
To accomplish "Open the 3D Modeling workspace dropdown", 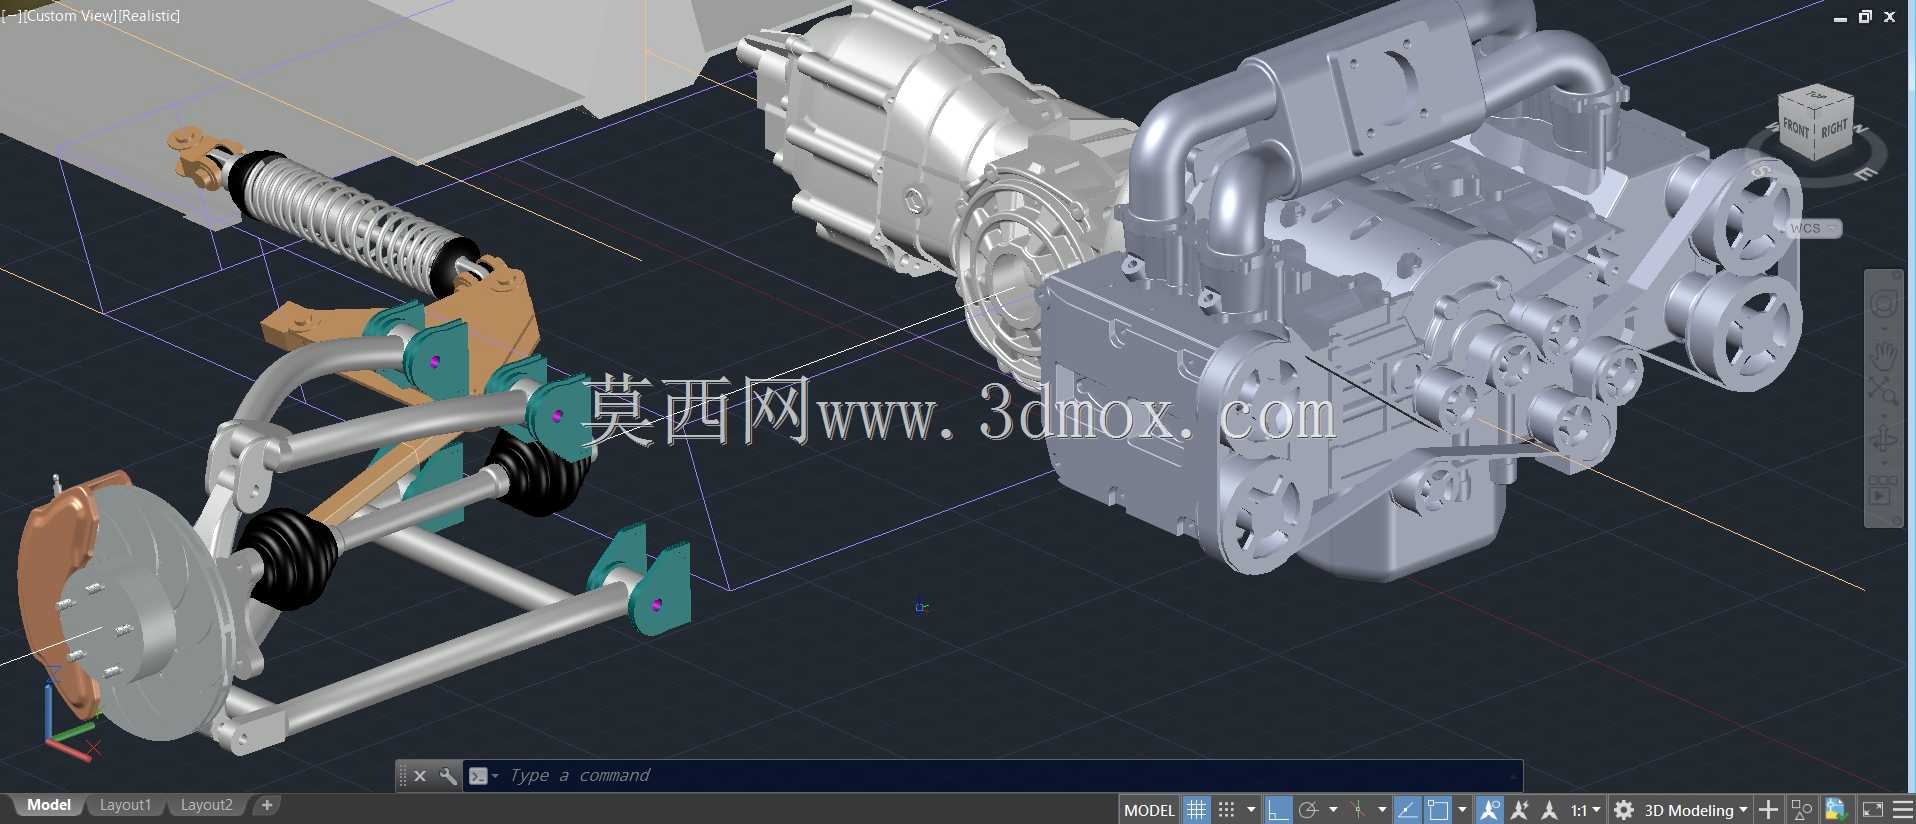I will [1695, 810].
